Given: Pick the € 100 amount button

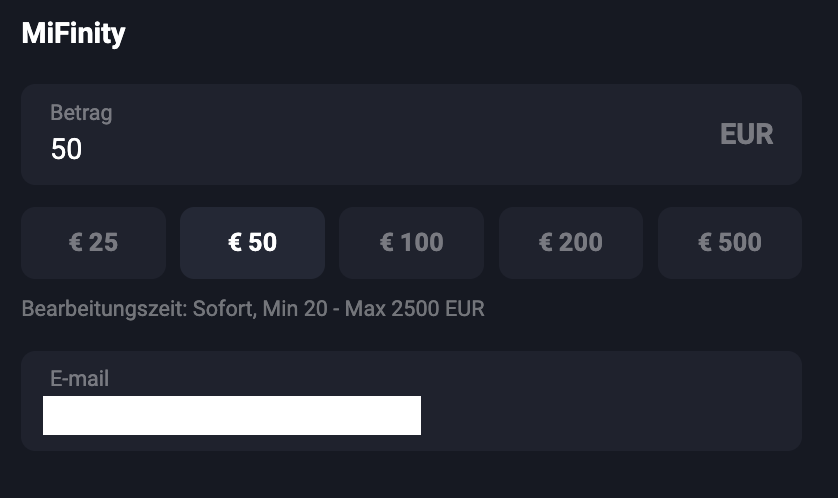Looking at the screenshot, I should coord(411,242).
